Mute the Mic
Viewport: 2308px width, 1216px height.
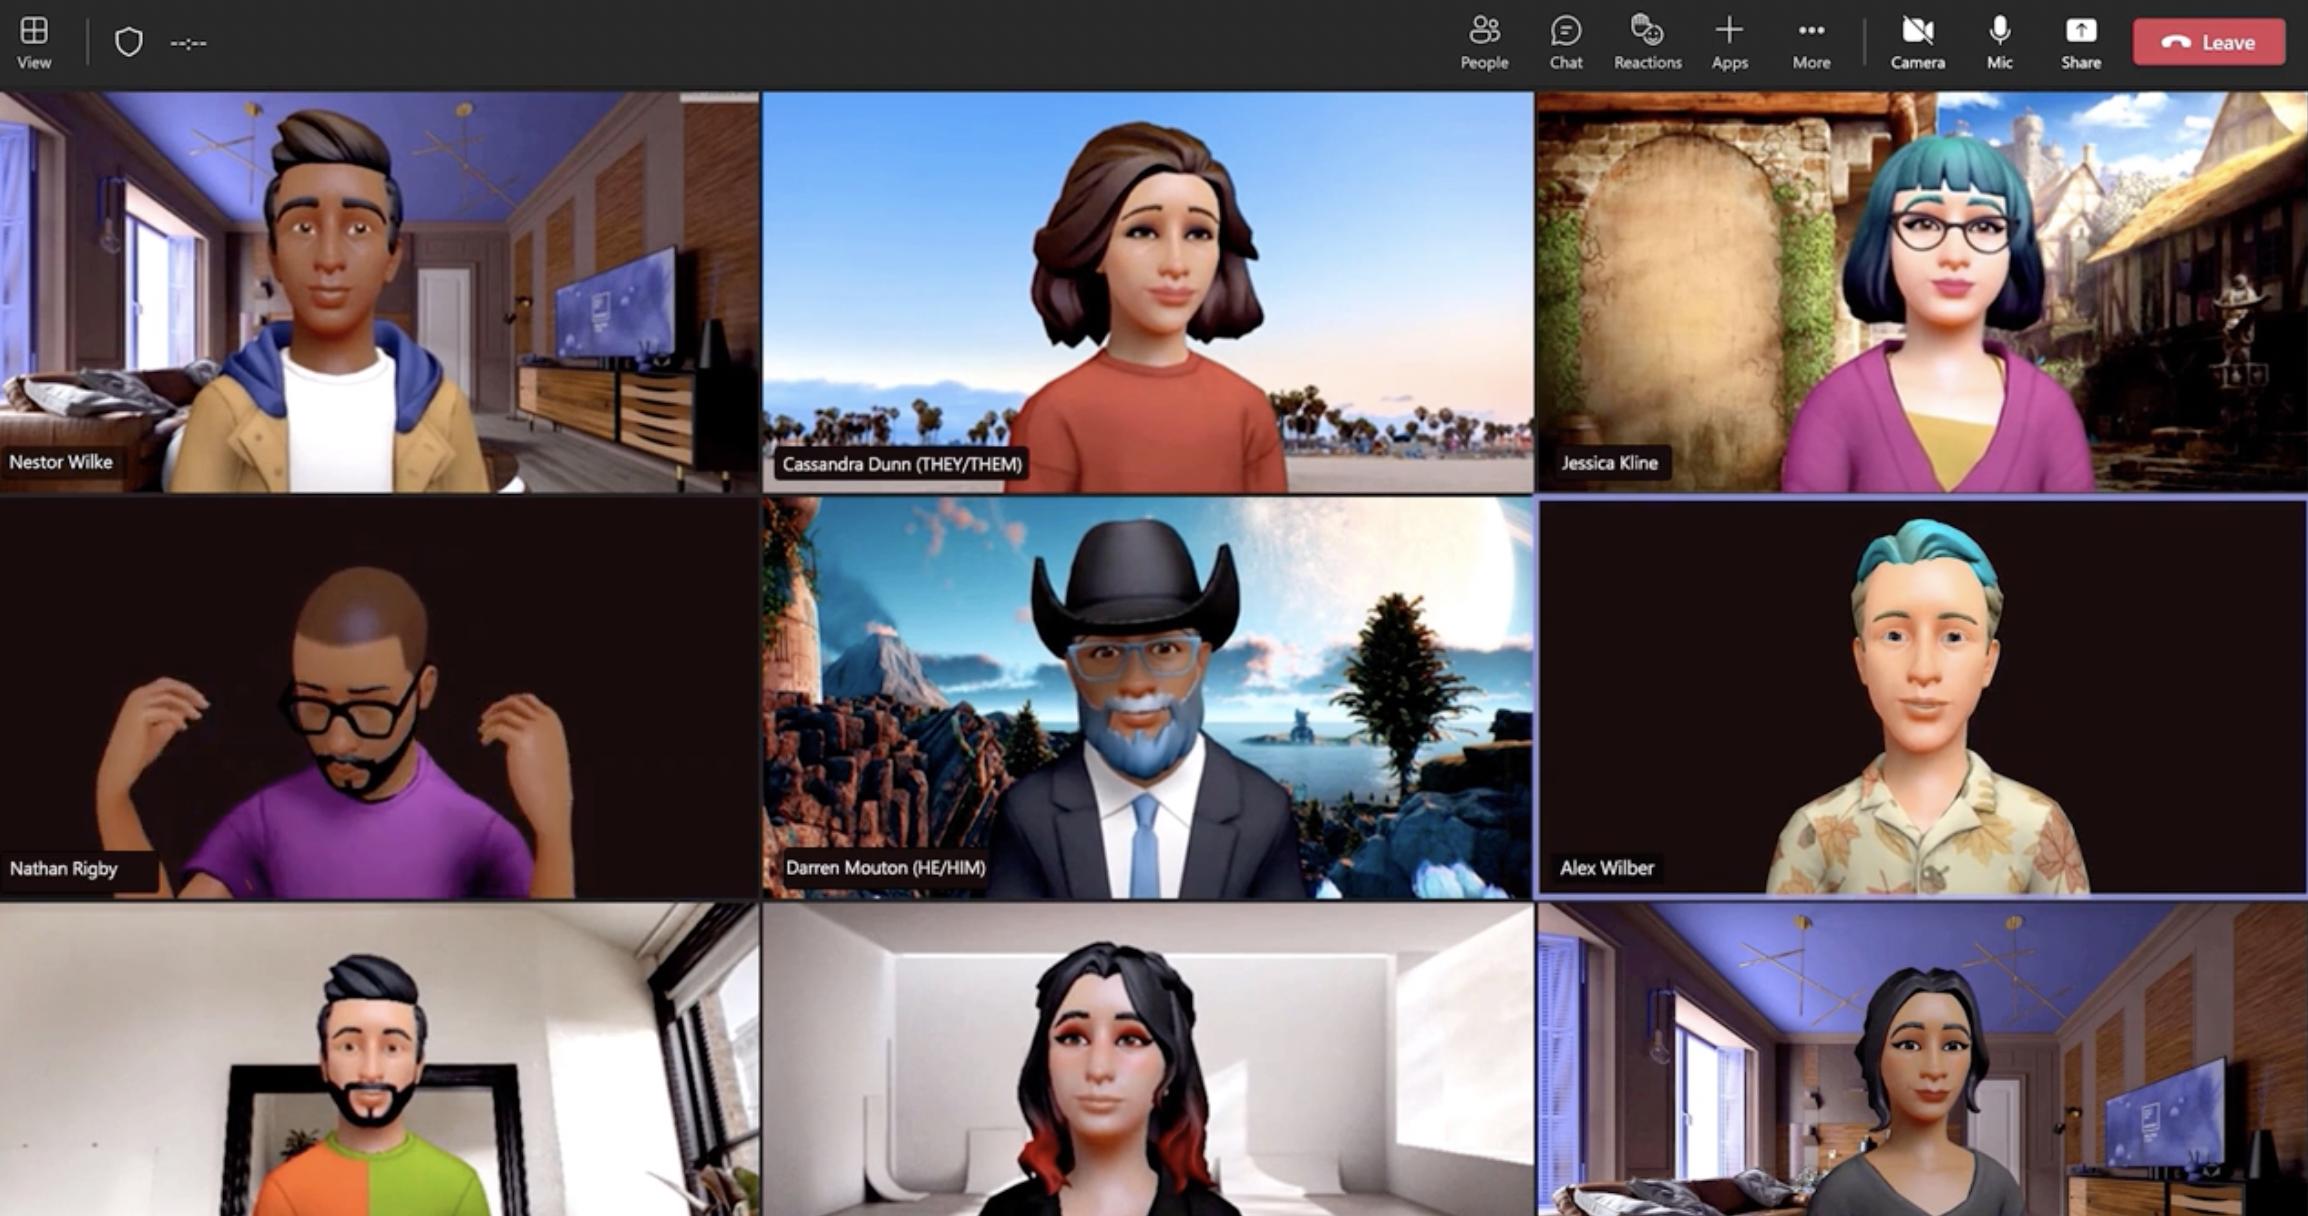click(x=1999, y=43)
